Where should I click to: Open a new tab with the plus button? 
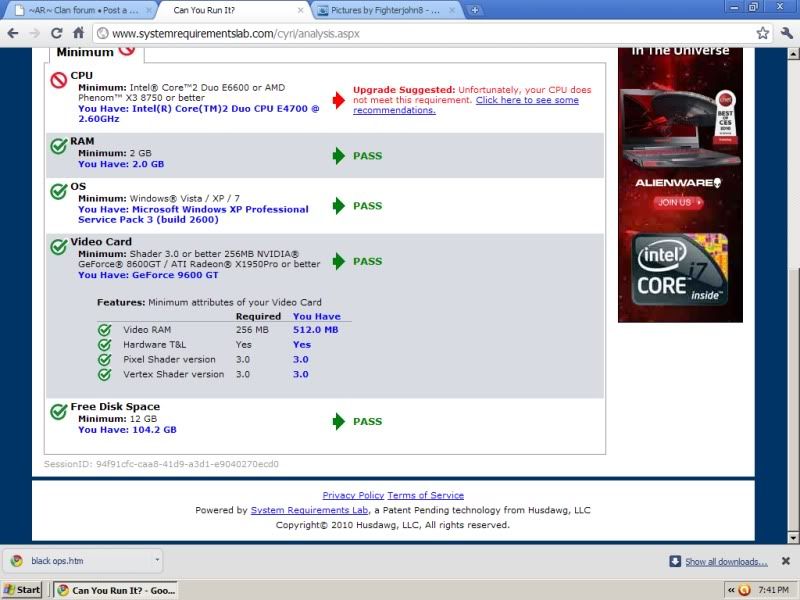(474, 10)
